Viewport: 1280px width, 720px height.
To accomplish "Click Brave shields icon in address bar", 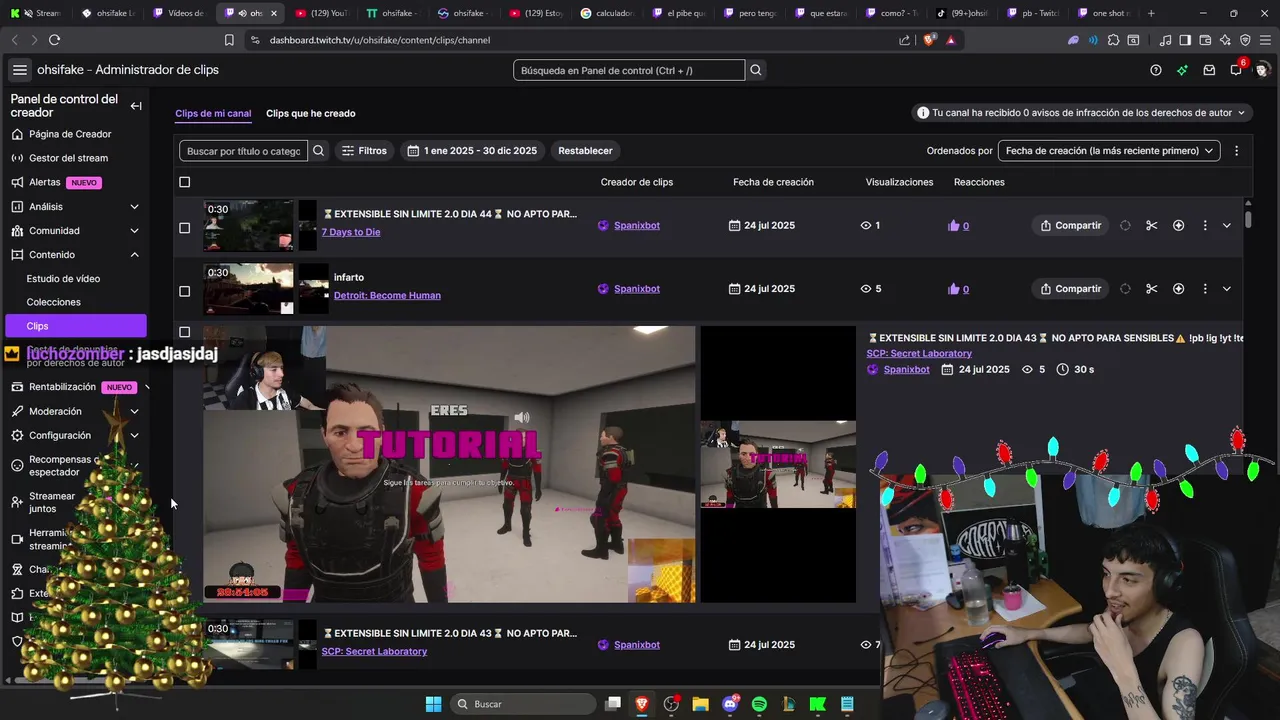I will (x=929, y=40).
